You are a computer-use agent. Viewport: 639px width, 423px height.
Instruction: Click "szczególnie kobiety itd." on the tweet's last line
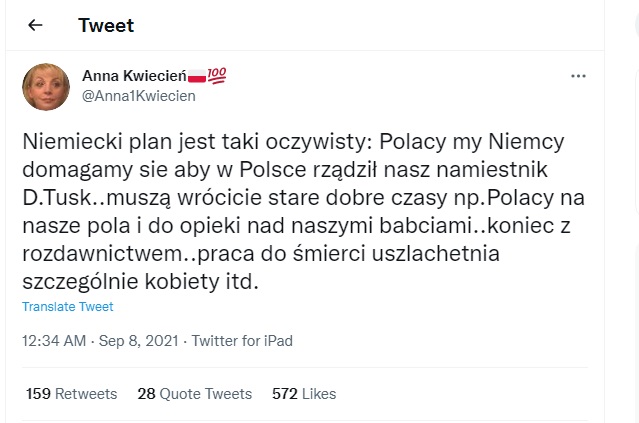pyautogui.click(x=140, y=283)
